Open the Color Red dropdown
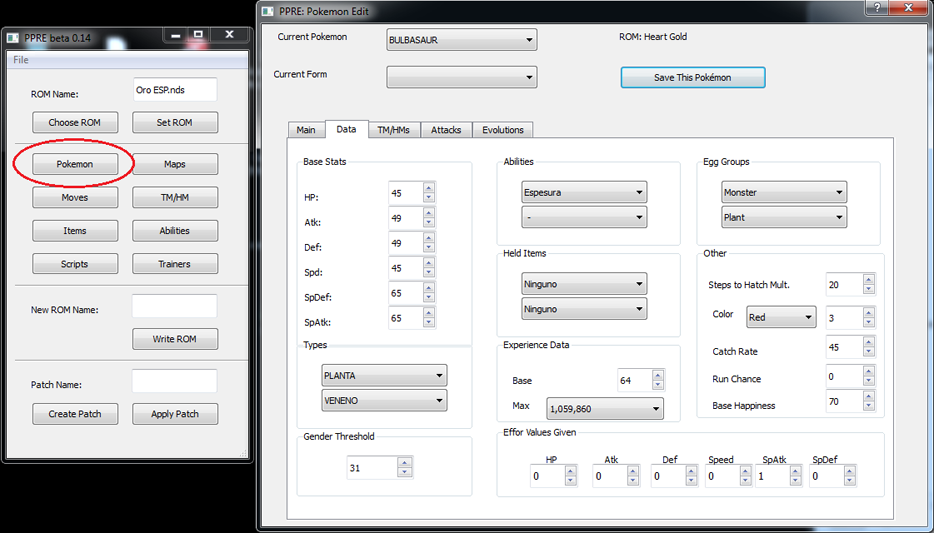Screen dimensions: 934x533 (781, 318)
